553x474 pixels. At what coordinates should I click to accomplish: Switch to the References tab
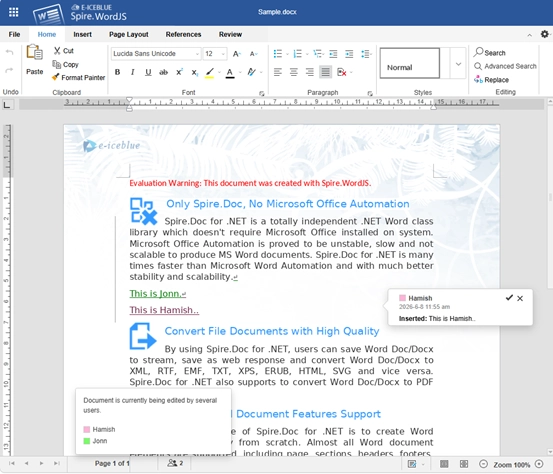183,35
